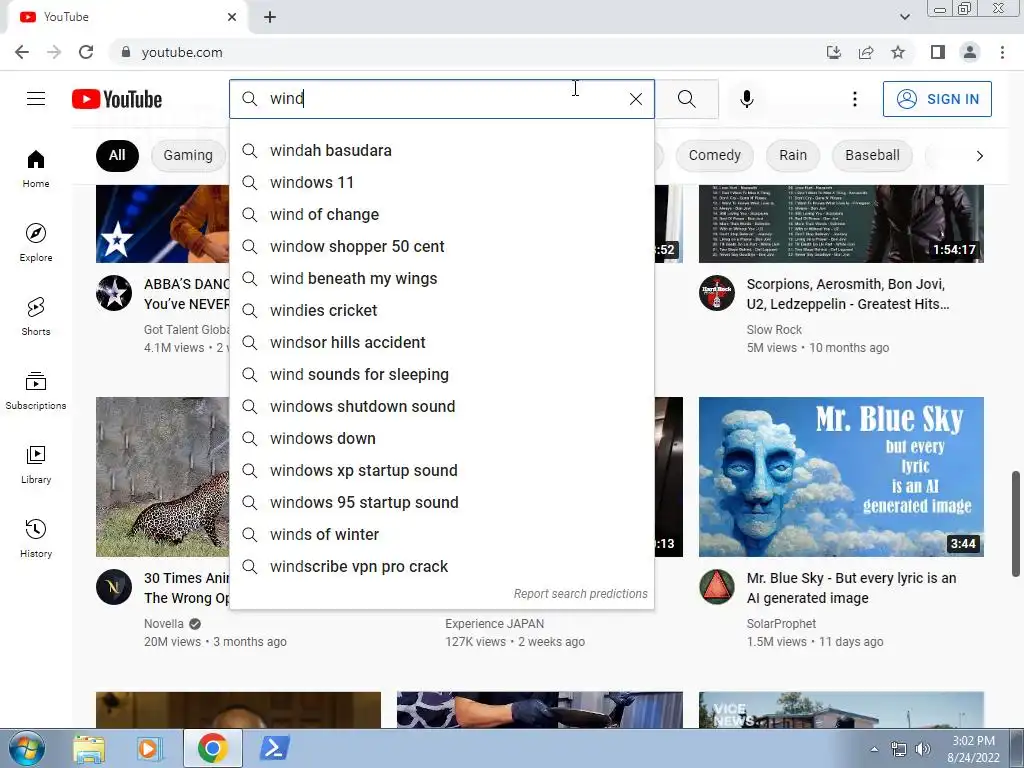Click the Slow Rock channel name
This screenshot has width=1024, height=768.
[774, 330]
